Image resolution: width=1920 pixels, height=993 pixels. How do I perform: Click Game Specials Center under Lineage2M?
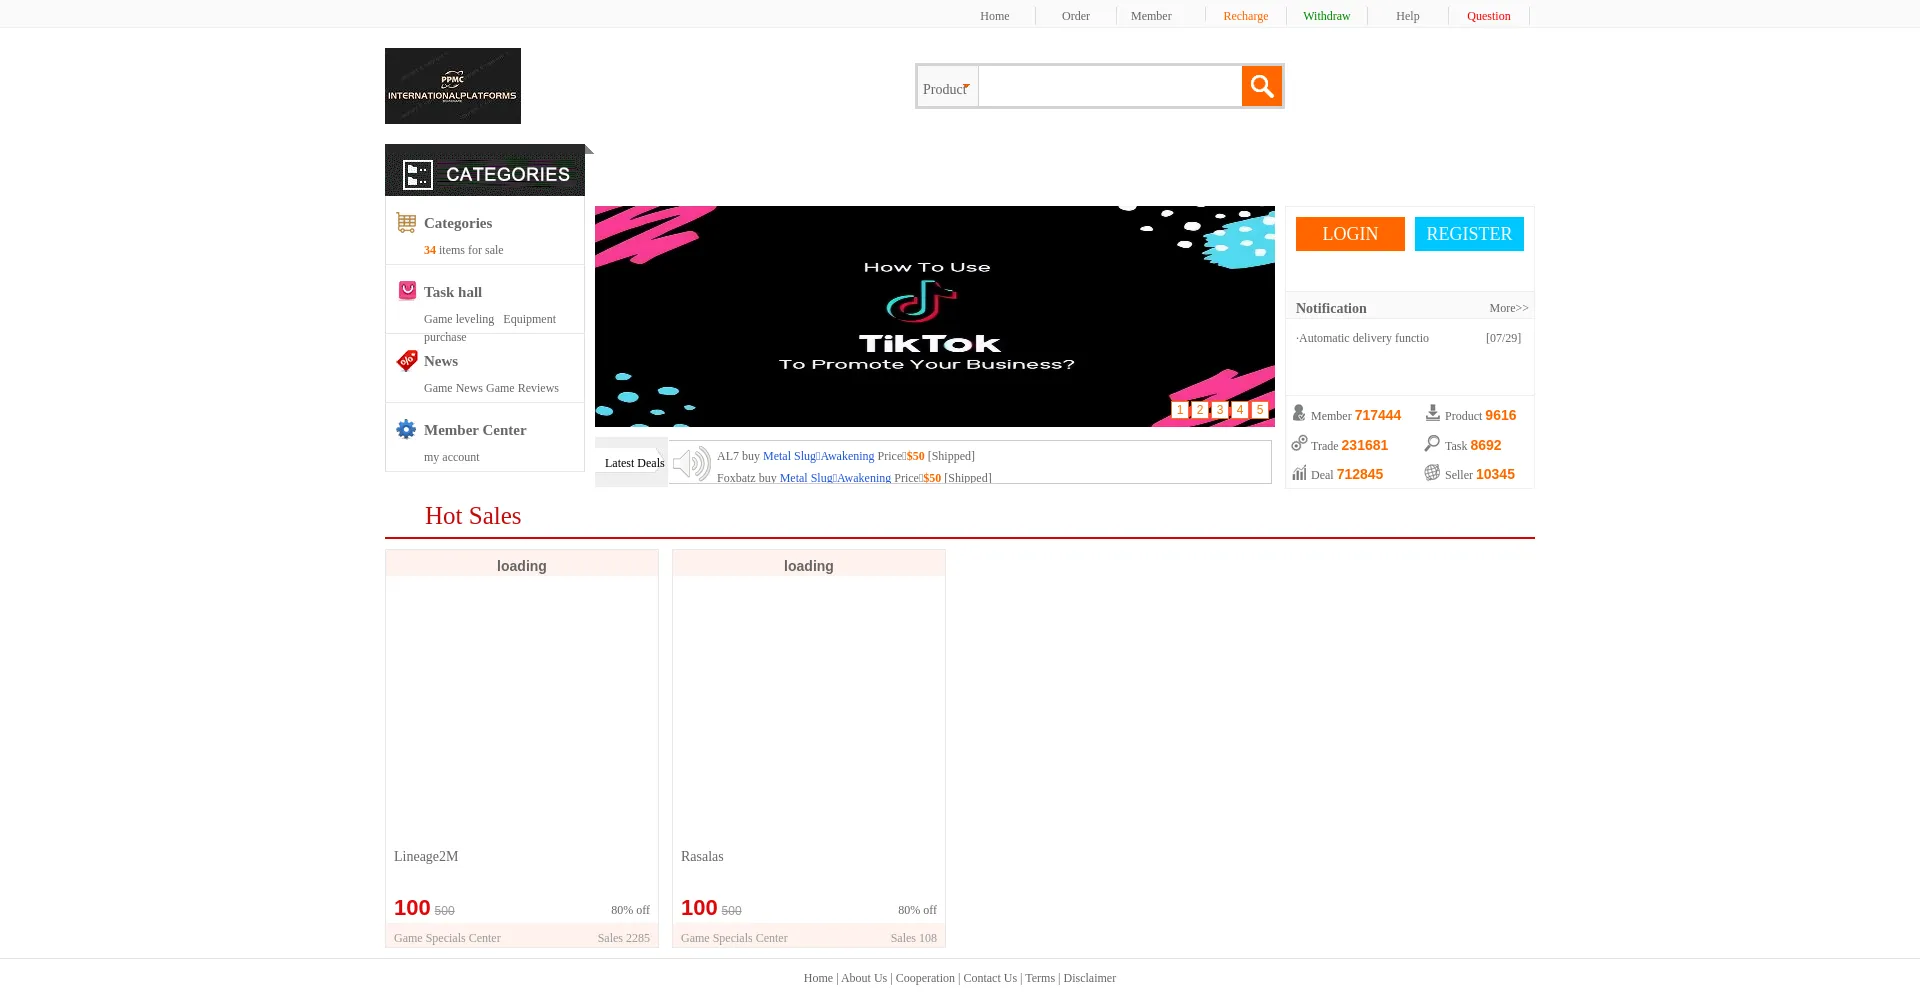[x=447, y=938]
